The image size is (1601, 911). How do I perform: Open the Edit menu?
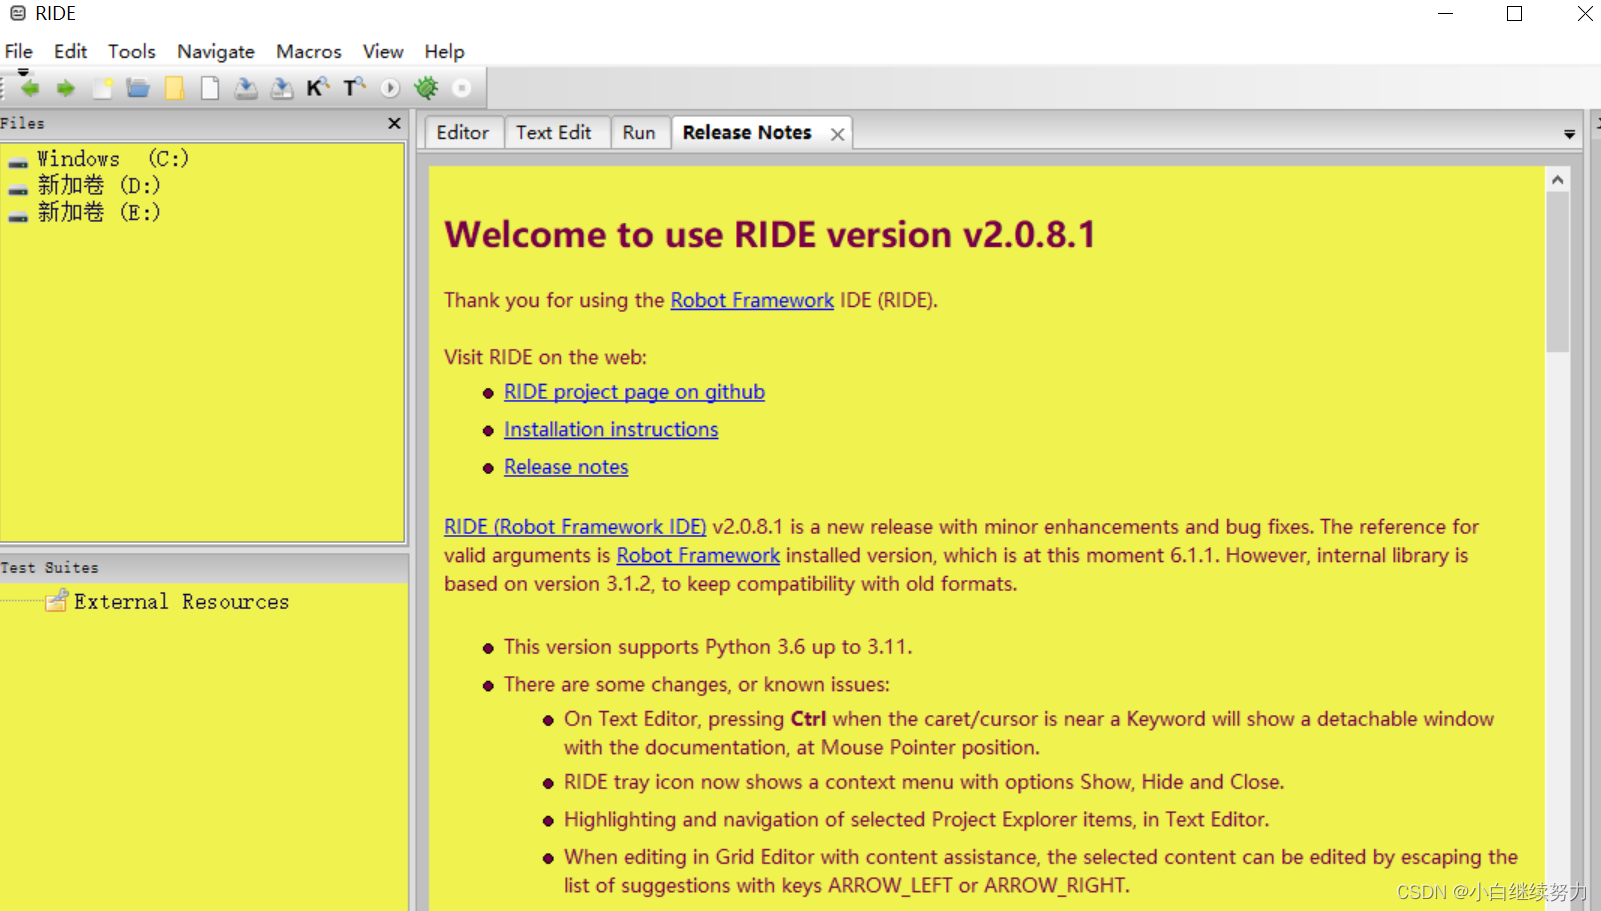[x=71, y=51]
